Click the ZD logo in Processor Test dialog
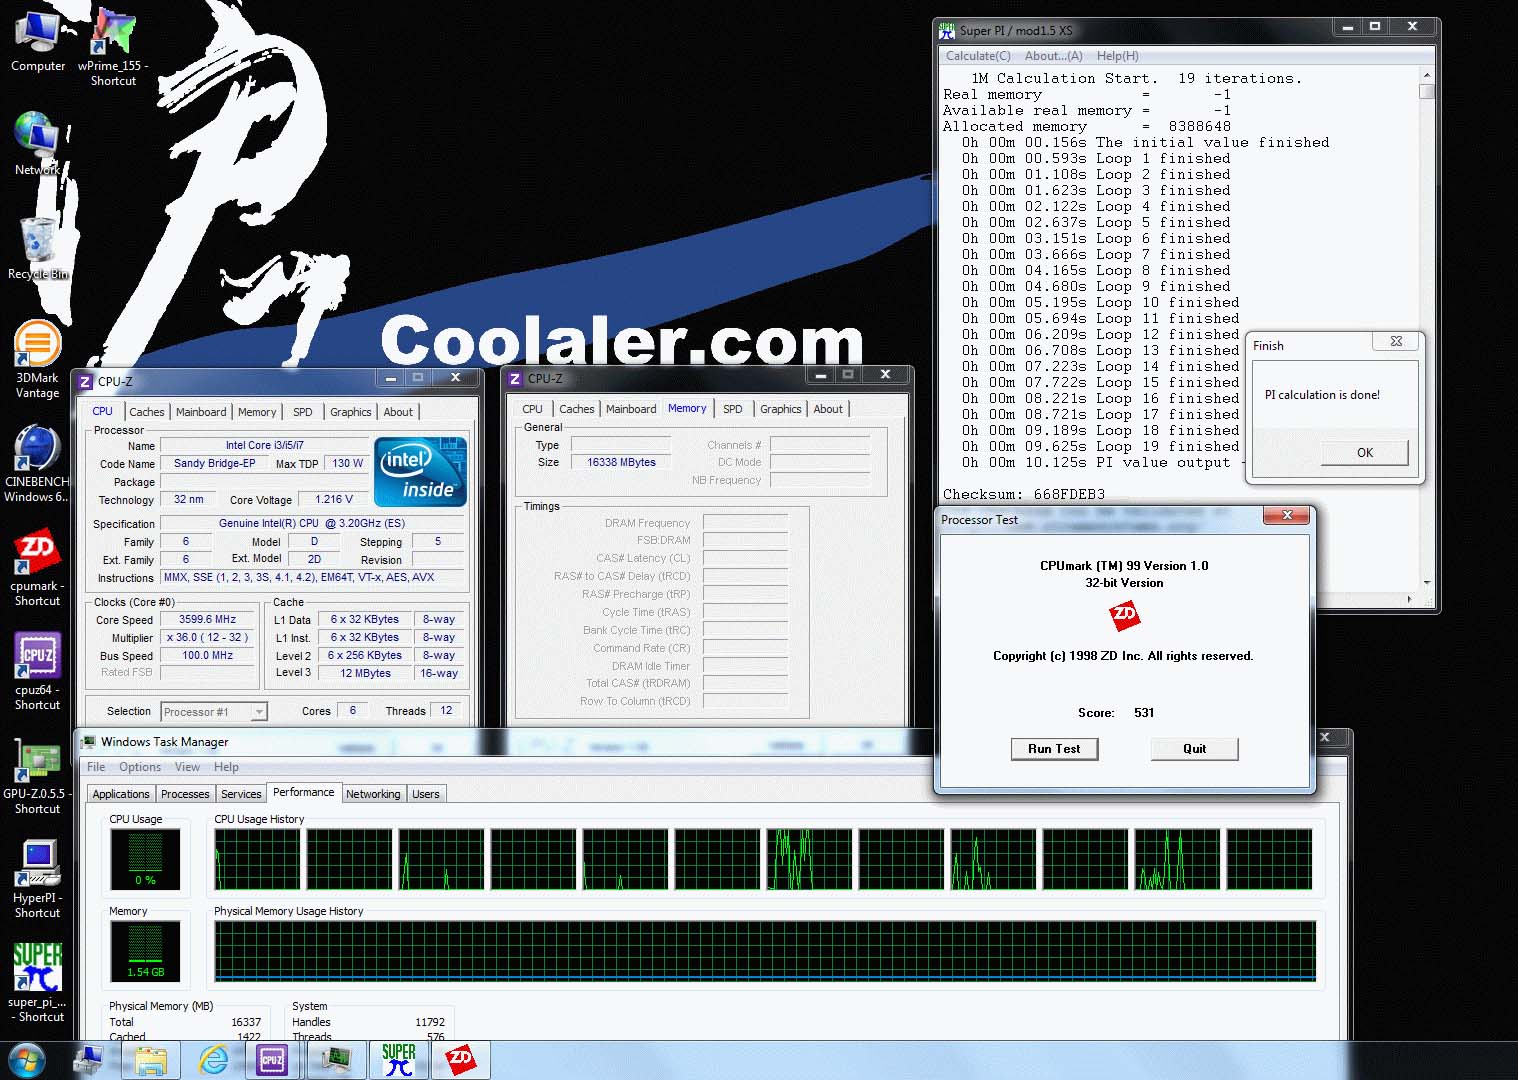This screenshot has height=1080, width=1518. (1124, 616)
